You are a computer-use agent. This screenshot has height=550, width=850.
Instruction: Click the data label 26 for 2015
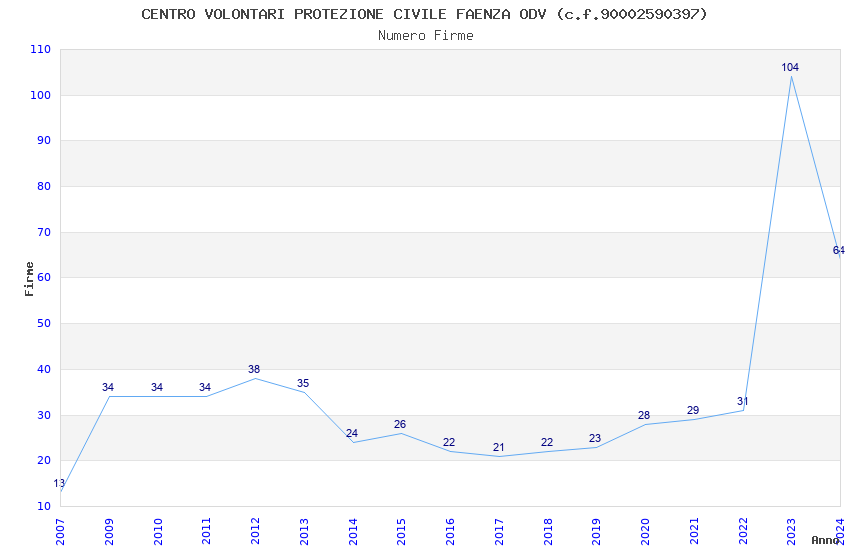pos(400,424)
